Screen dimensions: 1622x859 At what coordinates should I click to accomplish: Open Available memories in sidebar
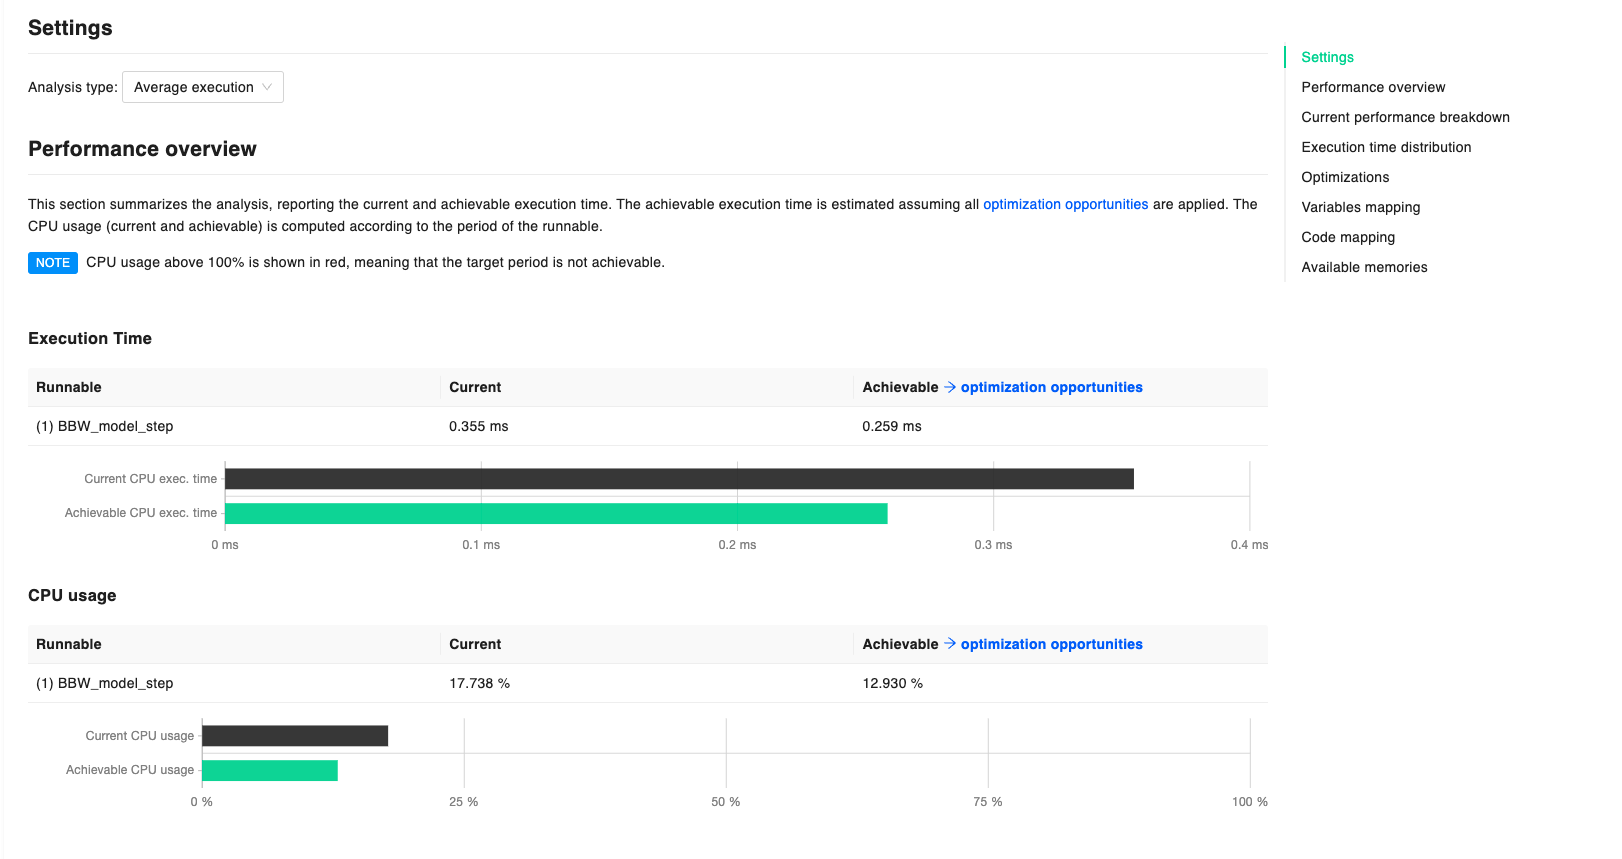coord(1363,267)
